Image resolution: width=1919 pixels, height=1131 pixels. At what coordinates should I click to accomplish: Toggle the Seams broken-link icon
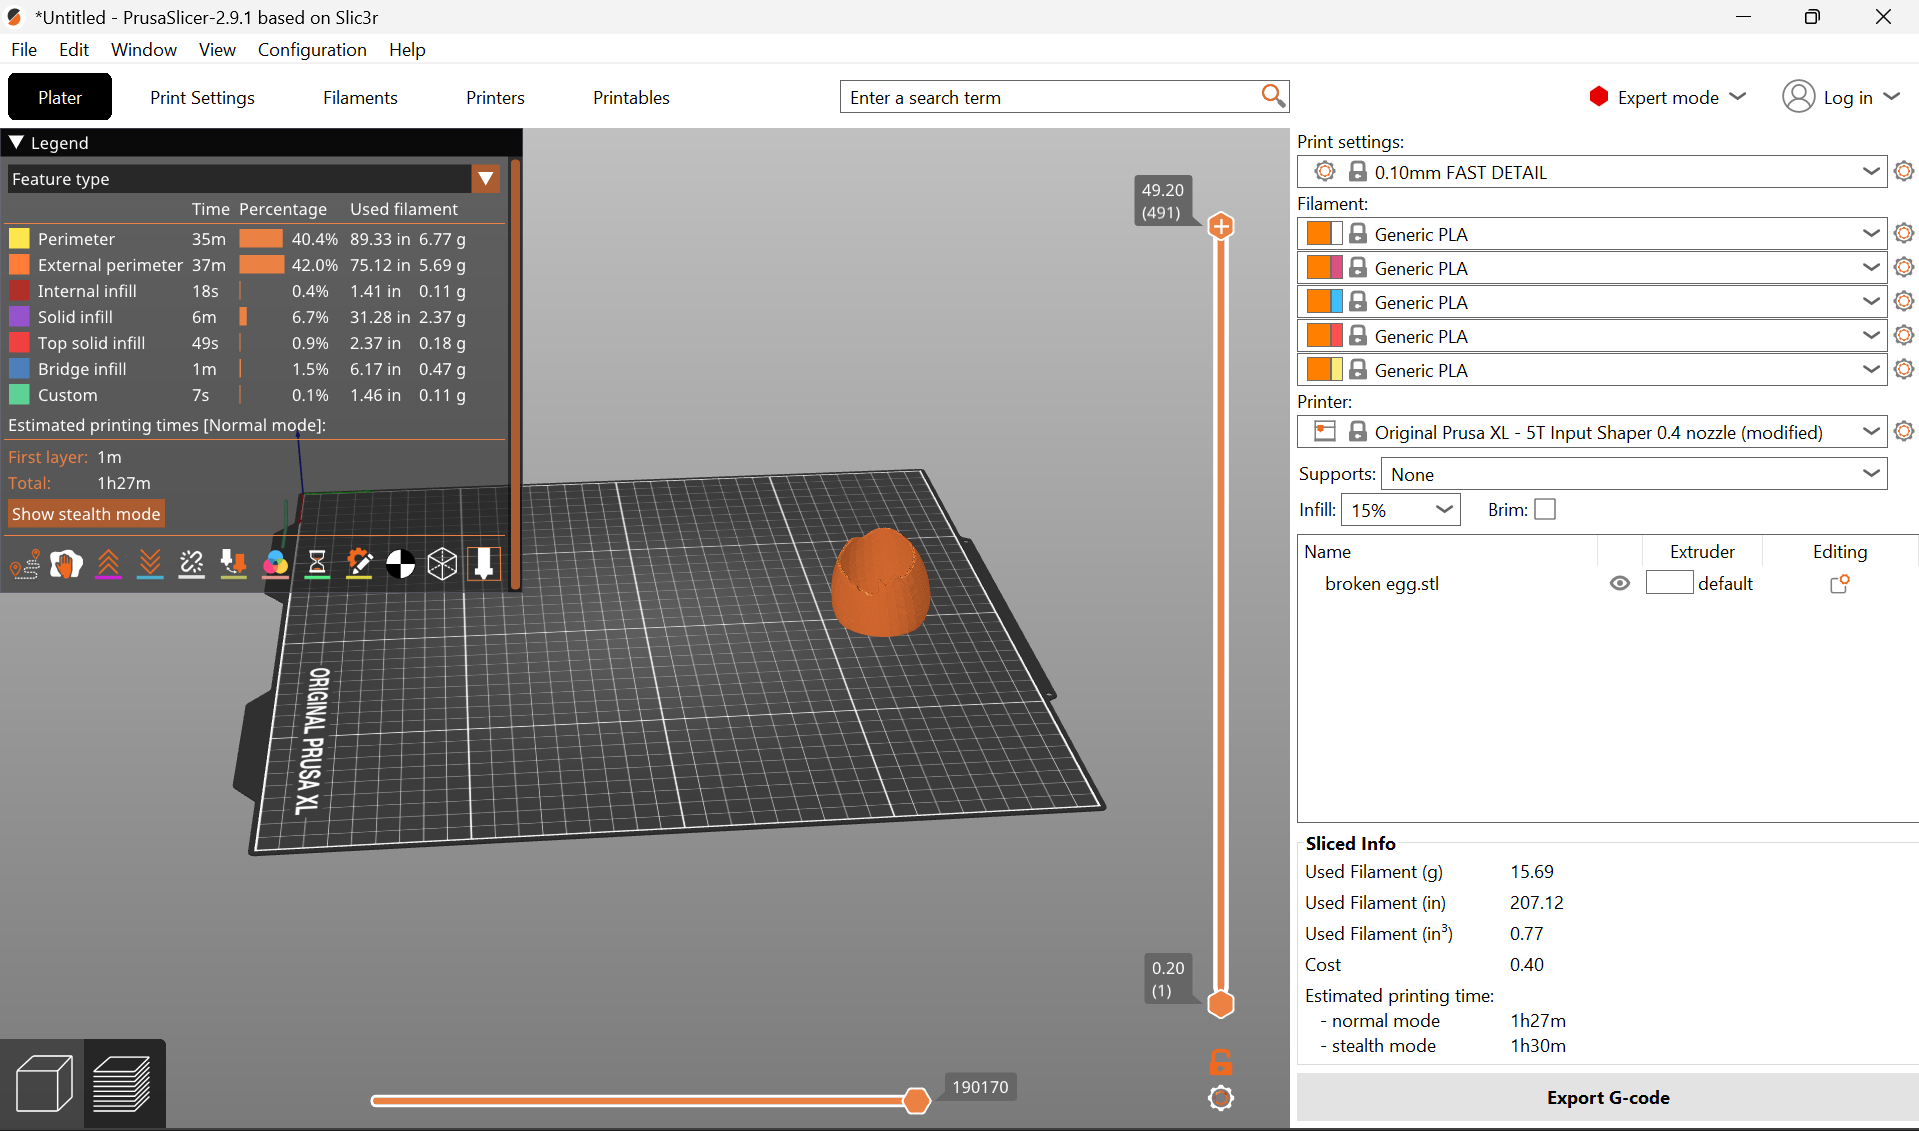click(x=191, y=565)
